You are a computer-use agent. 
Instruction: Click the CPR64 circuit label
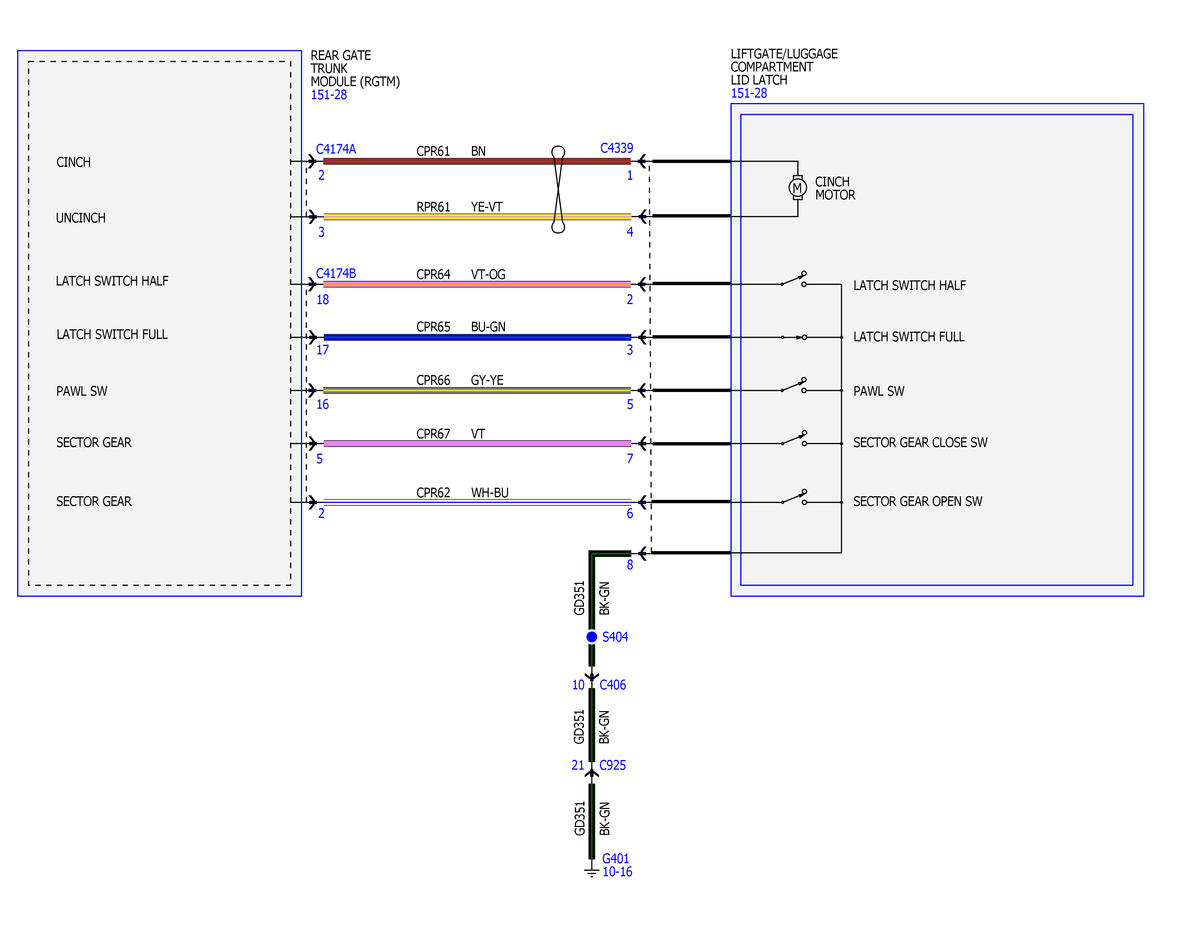pyautogui.click(x=433, y=275)
